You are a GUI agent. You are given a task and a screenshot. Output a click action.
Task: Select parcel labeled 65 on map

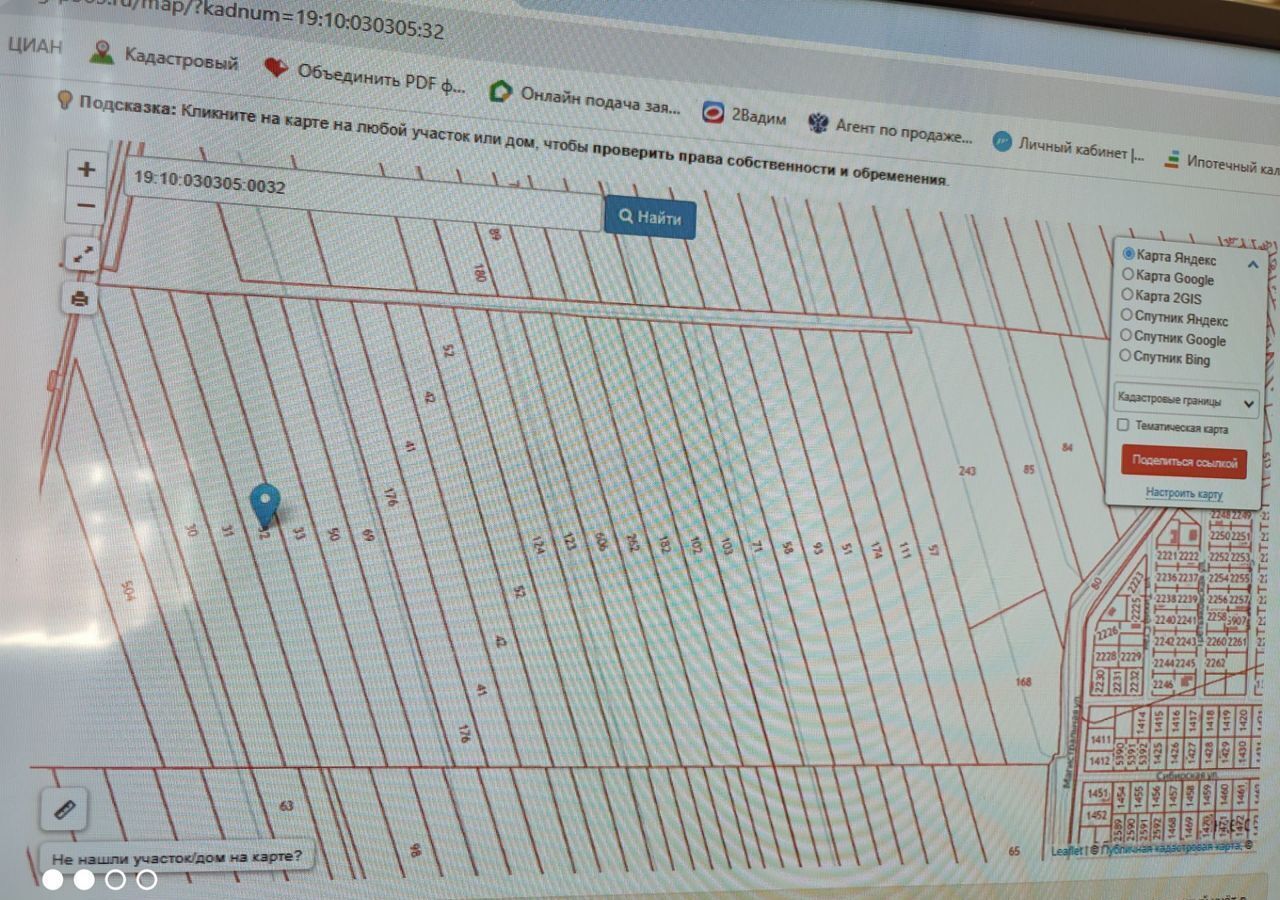pos(1014,851)
